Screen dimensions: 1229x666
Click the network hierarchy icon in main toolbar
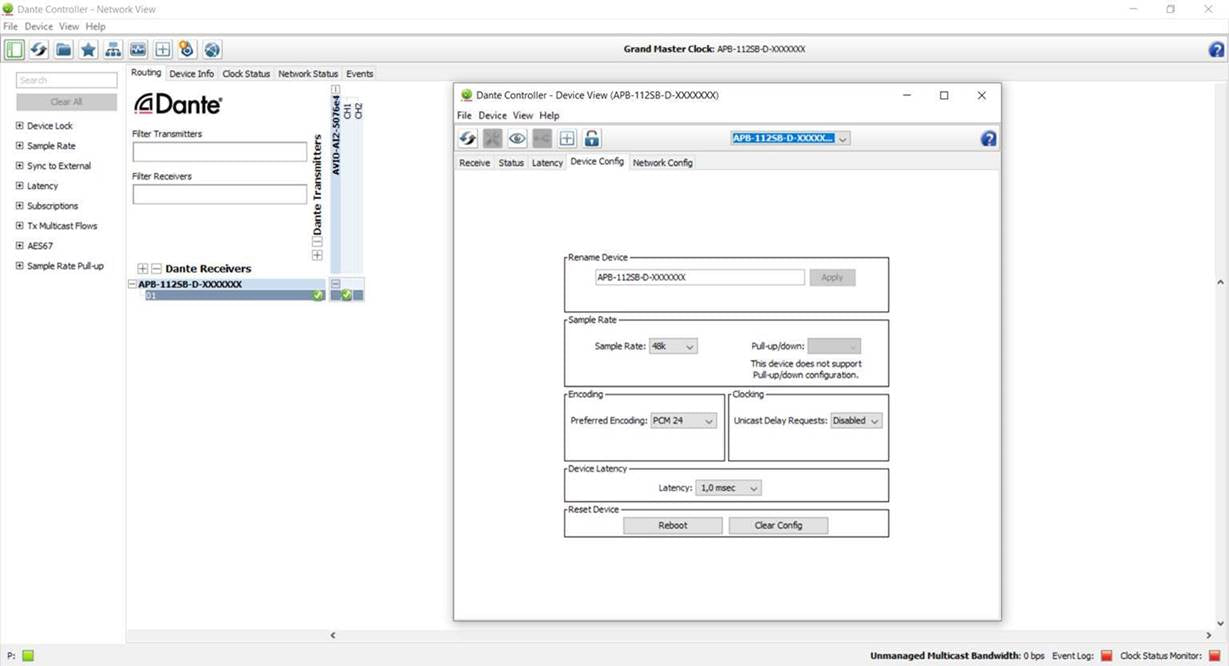pyautogui.click(x=113, y=50)
